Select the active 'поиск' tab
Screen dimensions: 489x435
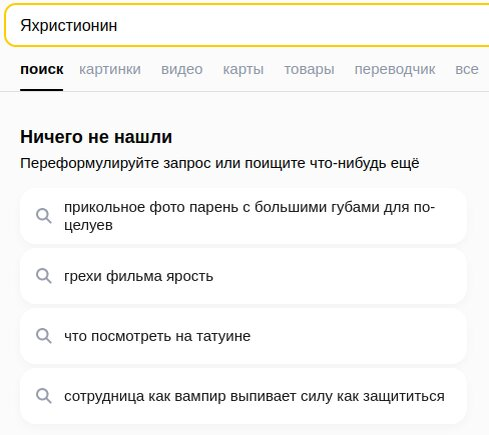point(42,69)
